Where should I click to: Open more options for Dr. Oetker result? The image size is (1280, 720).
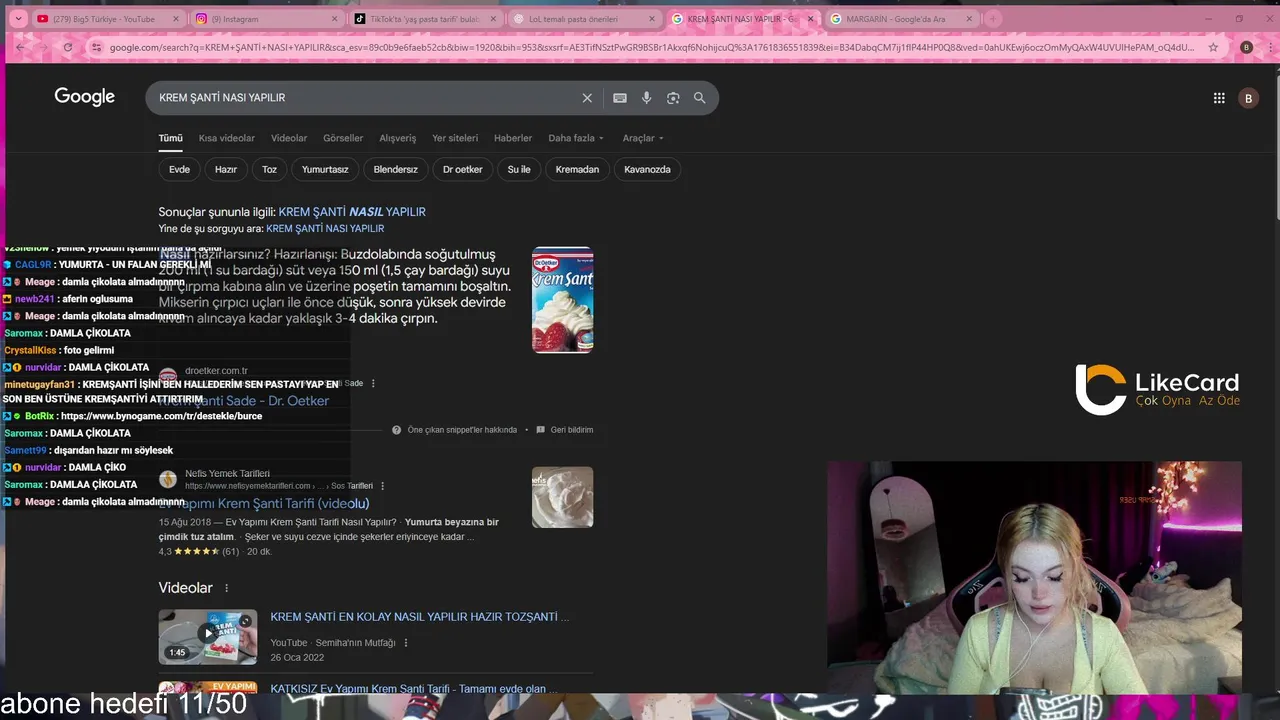click(374, 383)
